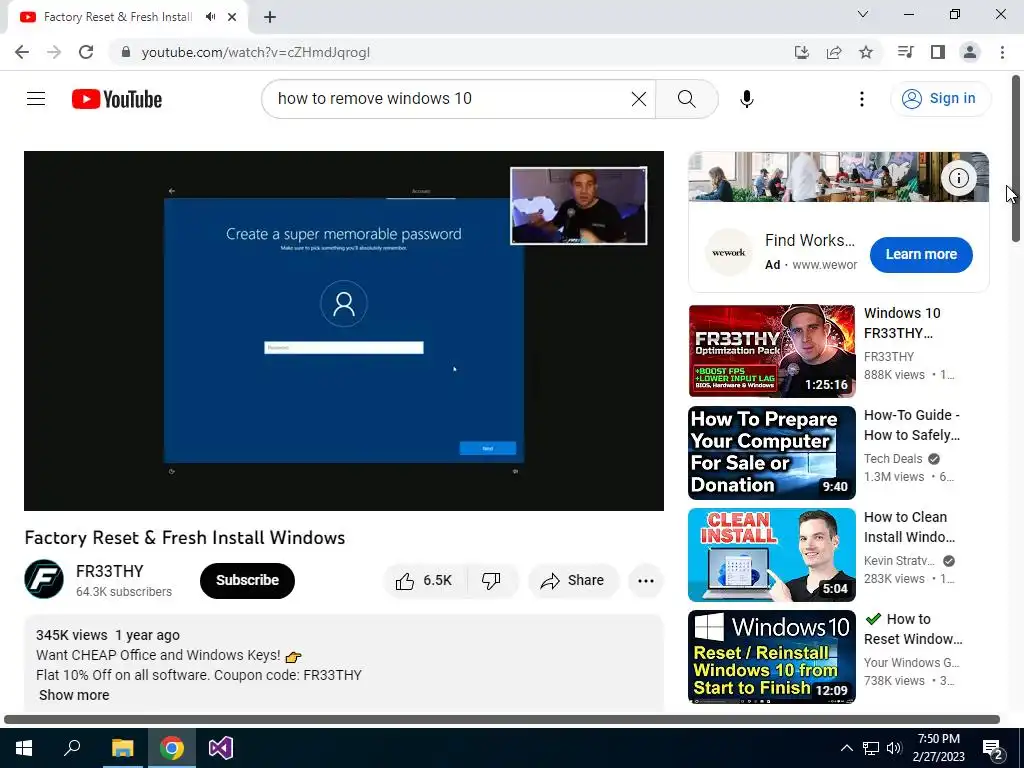
Task: Share this page icon in address bar
Action: 833,52
